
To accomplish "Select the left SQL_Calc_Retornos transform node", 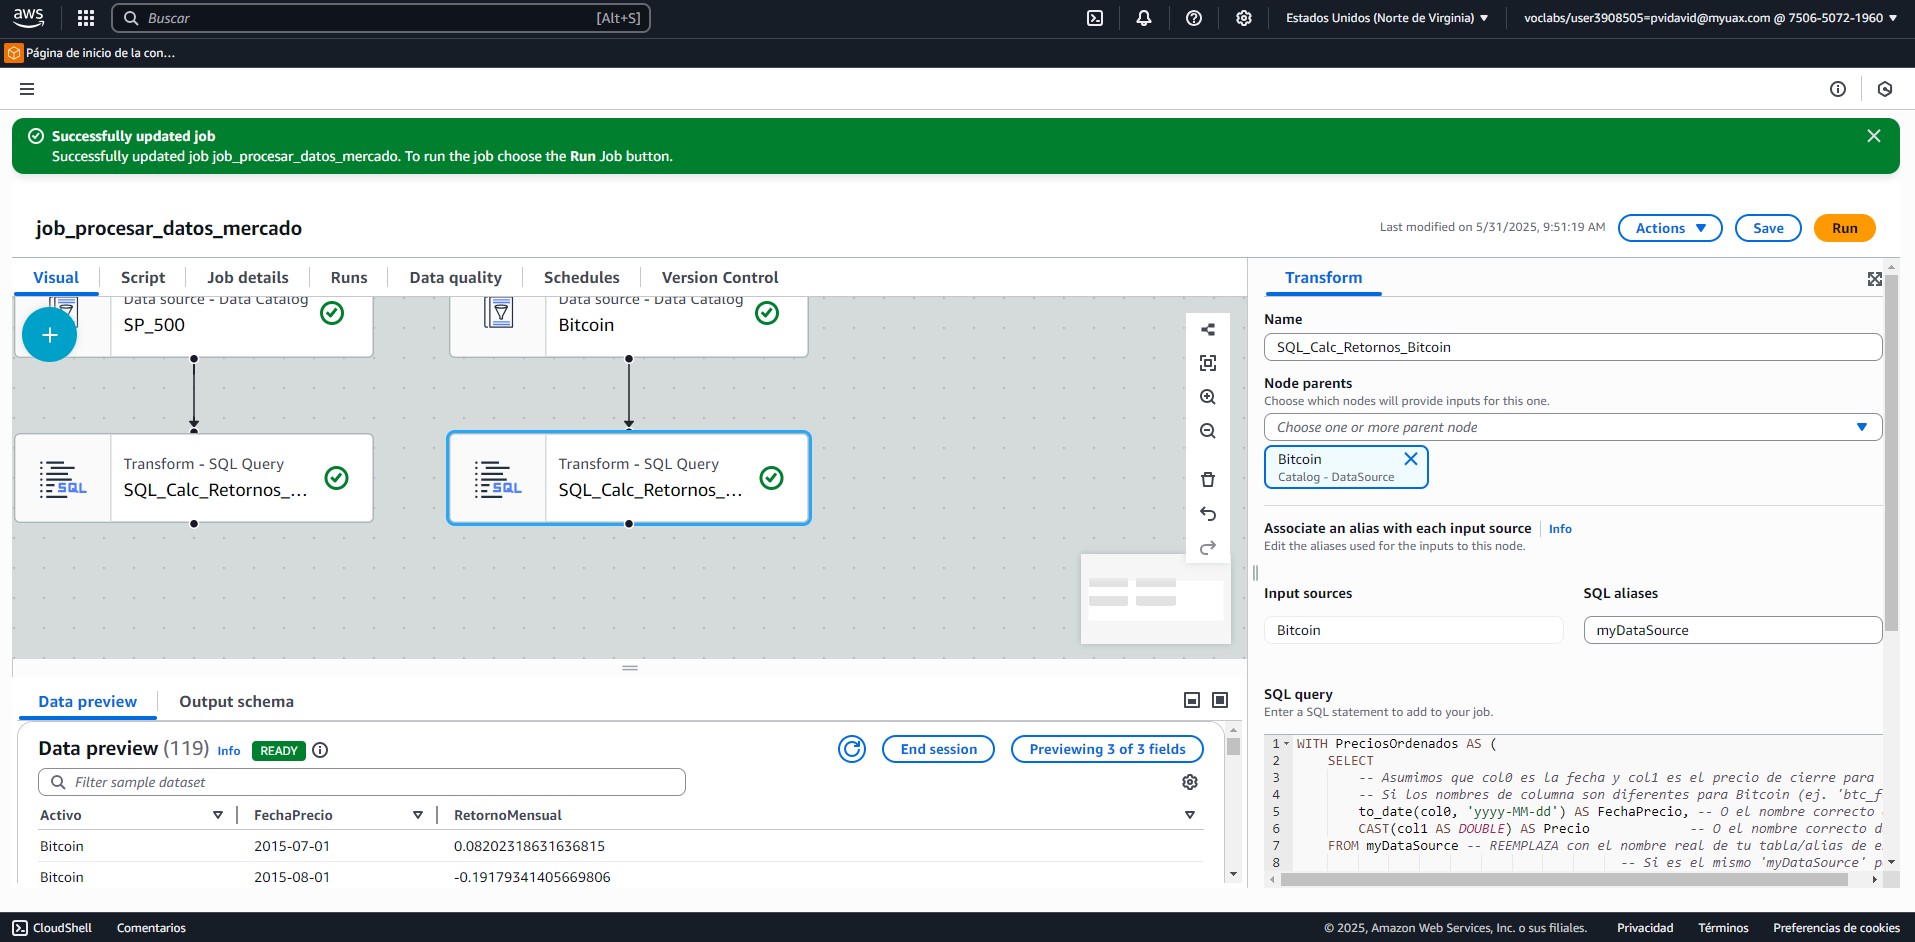I will 194,478.
